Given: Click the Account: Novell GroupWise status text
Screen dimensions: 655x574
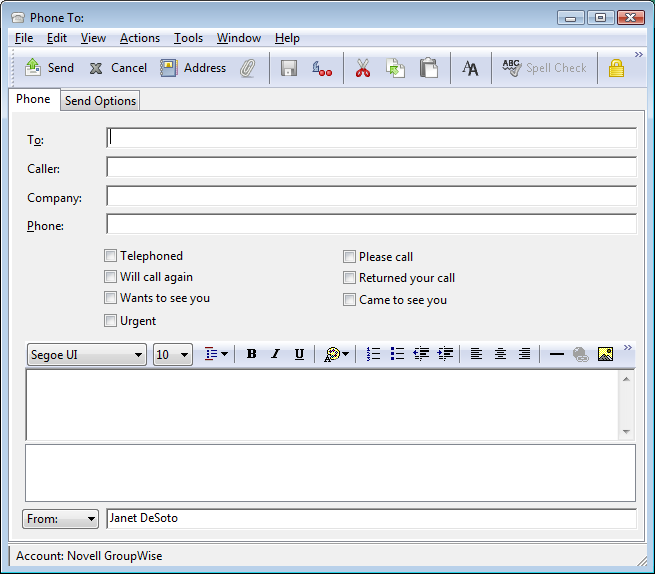Looking at the screenshot, I should click(89, 556).
